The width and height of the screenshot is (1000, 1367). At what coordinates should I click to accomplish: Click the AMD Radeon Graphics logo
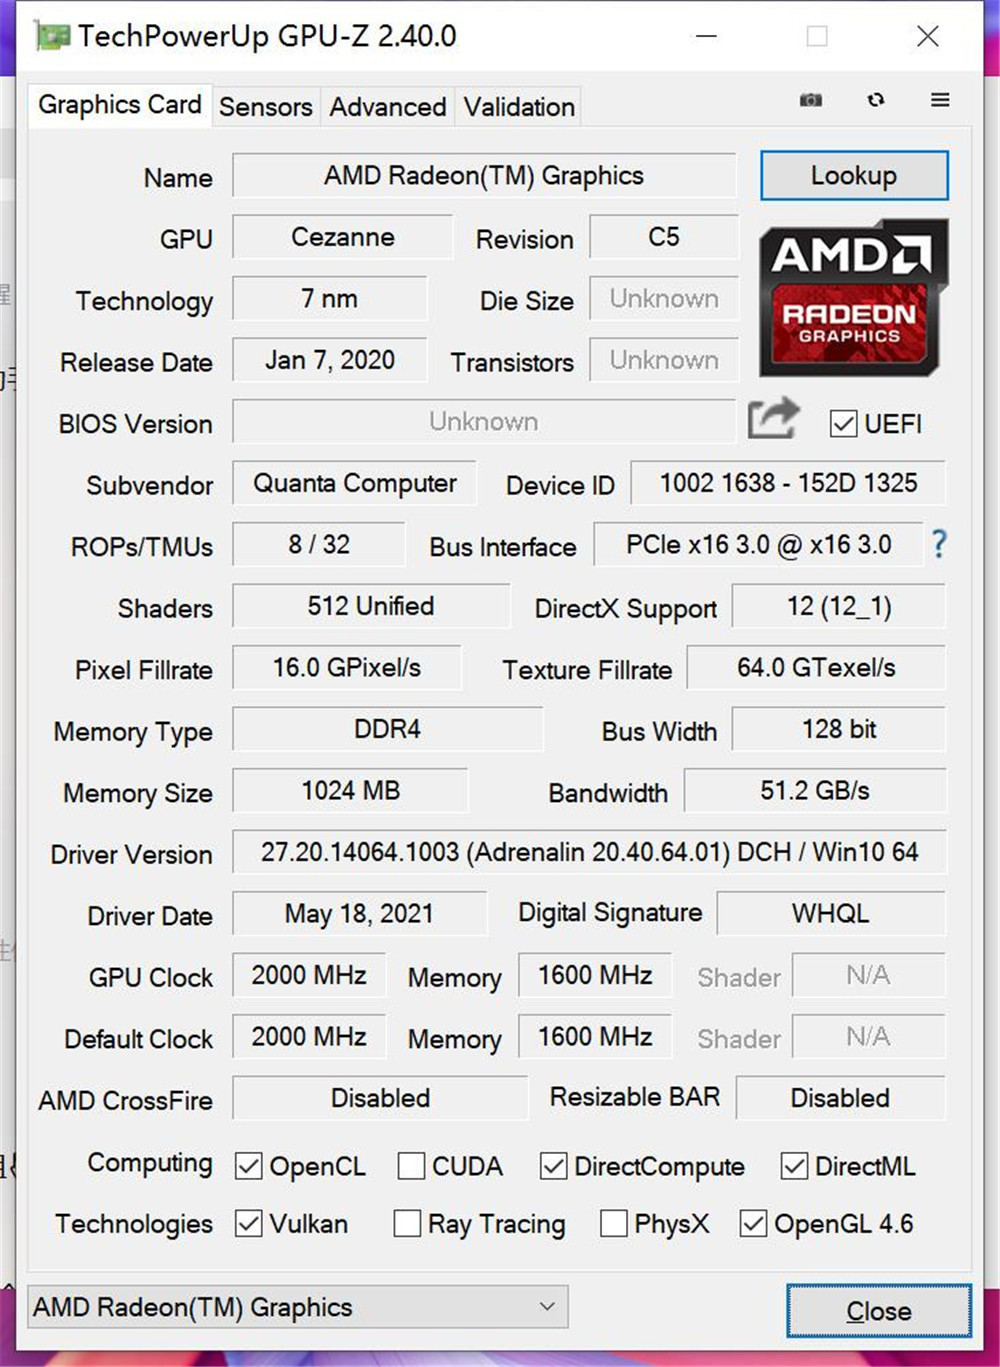click(853, 297)
